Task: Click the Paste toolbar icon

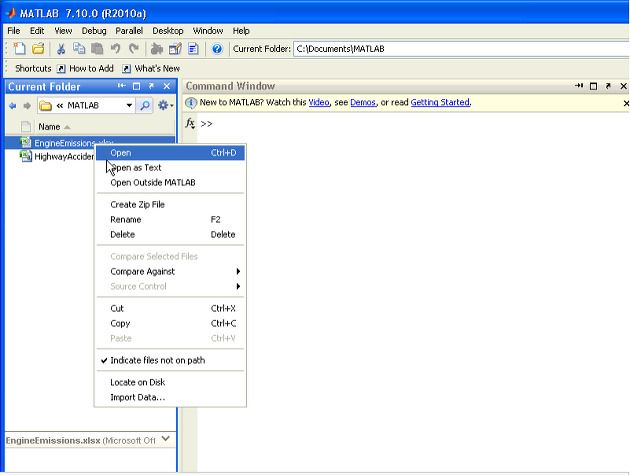Action: coord(97,49)
